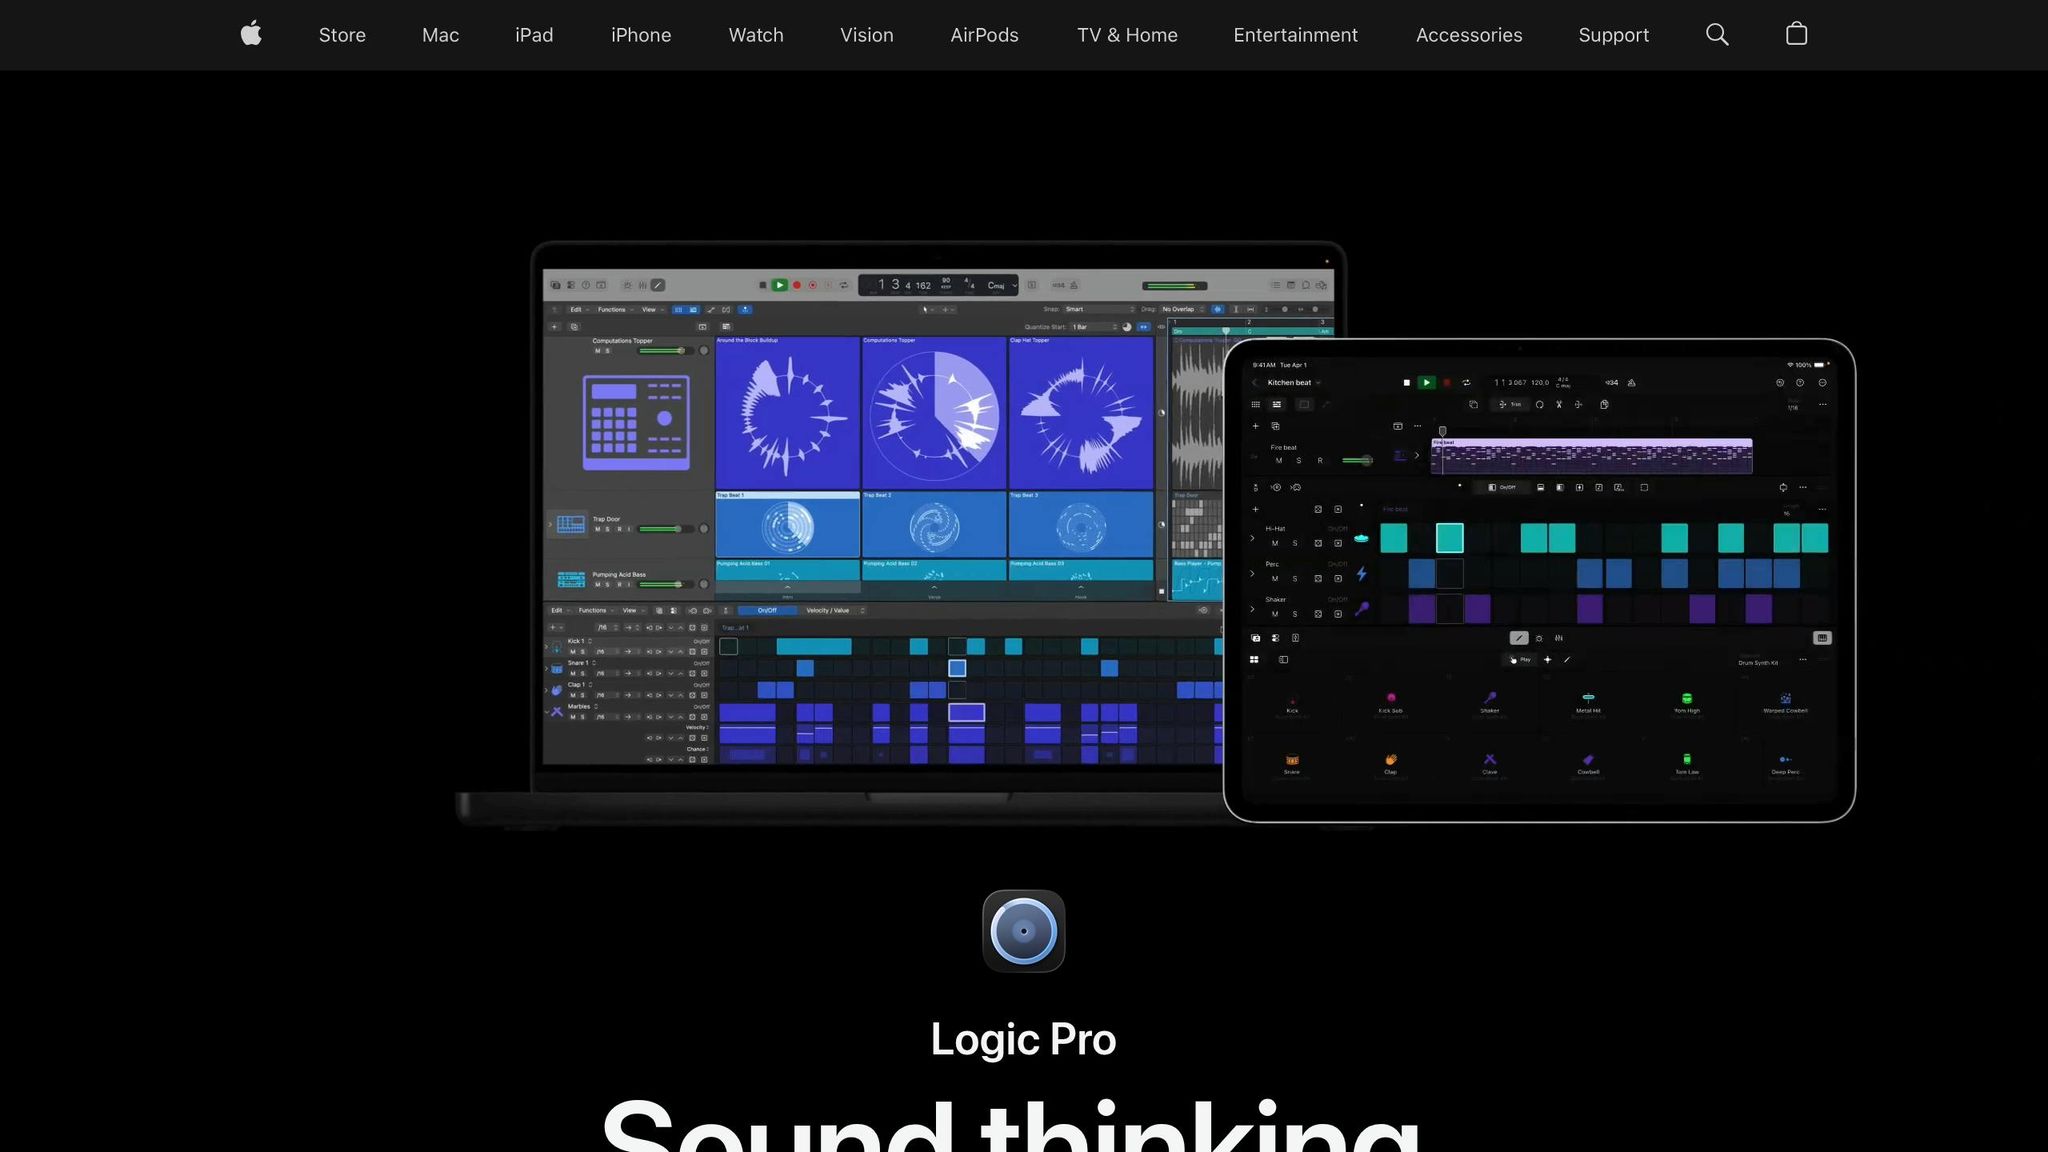The width and height of the screenshot is (2048, 1152).
Task: Click the Stop button in the MacBook control bar
Action: pyautogui.click(x=762, y=285)
